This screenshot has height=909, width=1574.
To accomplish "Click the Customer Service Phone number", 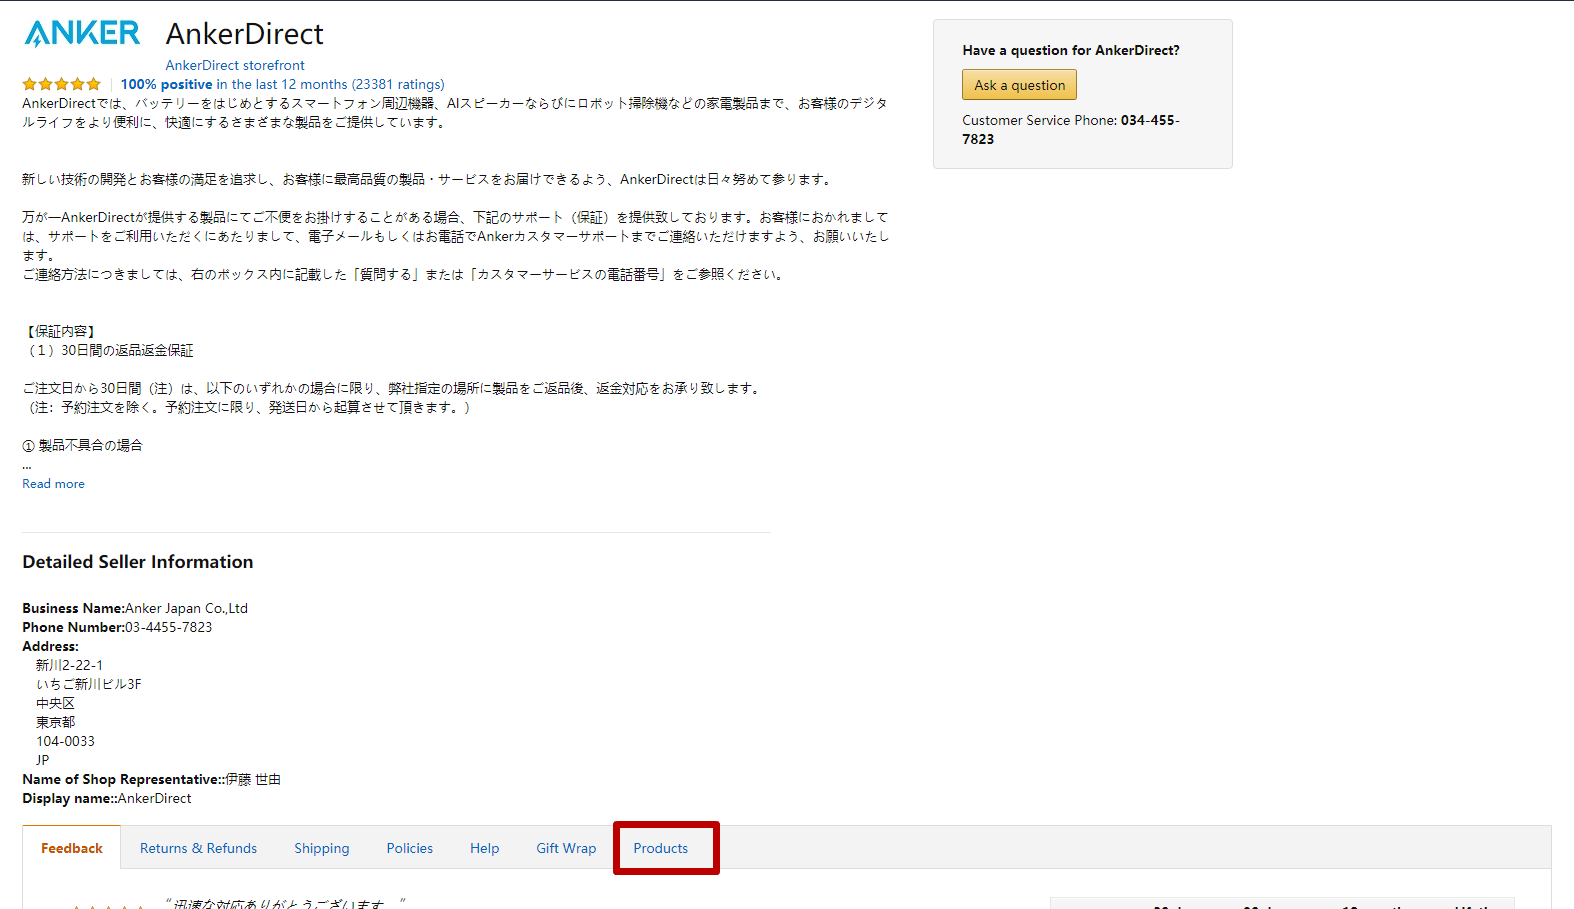I will [x=1071, y=129].
